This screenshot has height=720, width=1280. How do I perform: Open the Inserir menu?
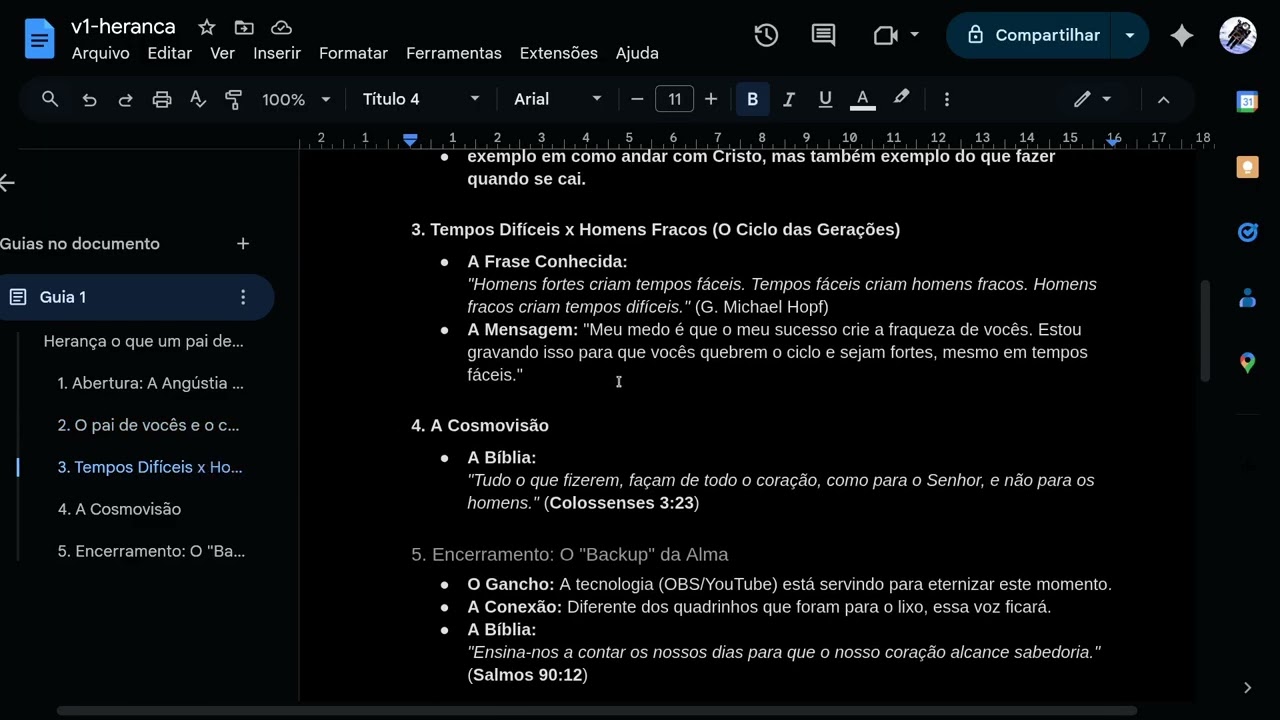pyautogui.click(x=277, y=53)
